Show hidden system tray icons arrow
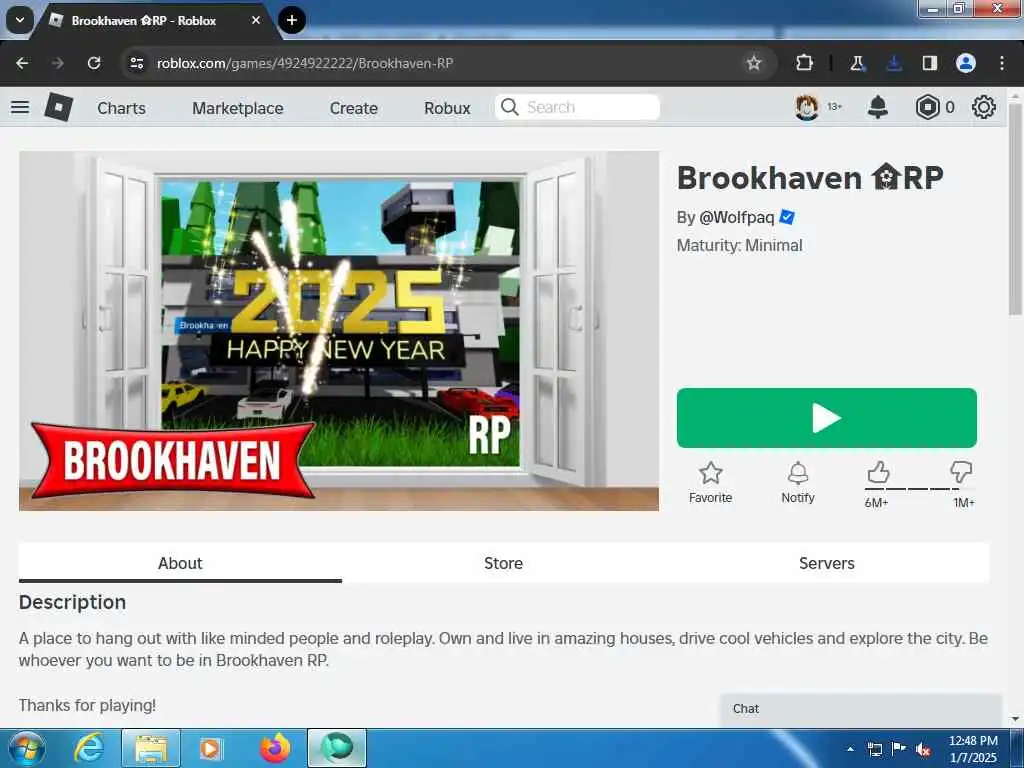This screenshot has width=1024, height=768. pos(850,749)
